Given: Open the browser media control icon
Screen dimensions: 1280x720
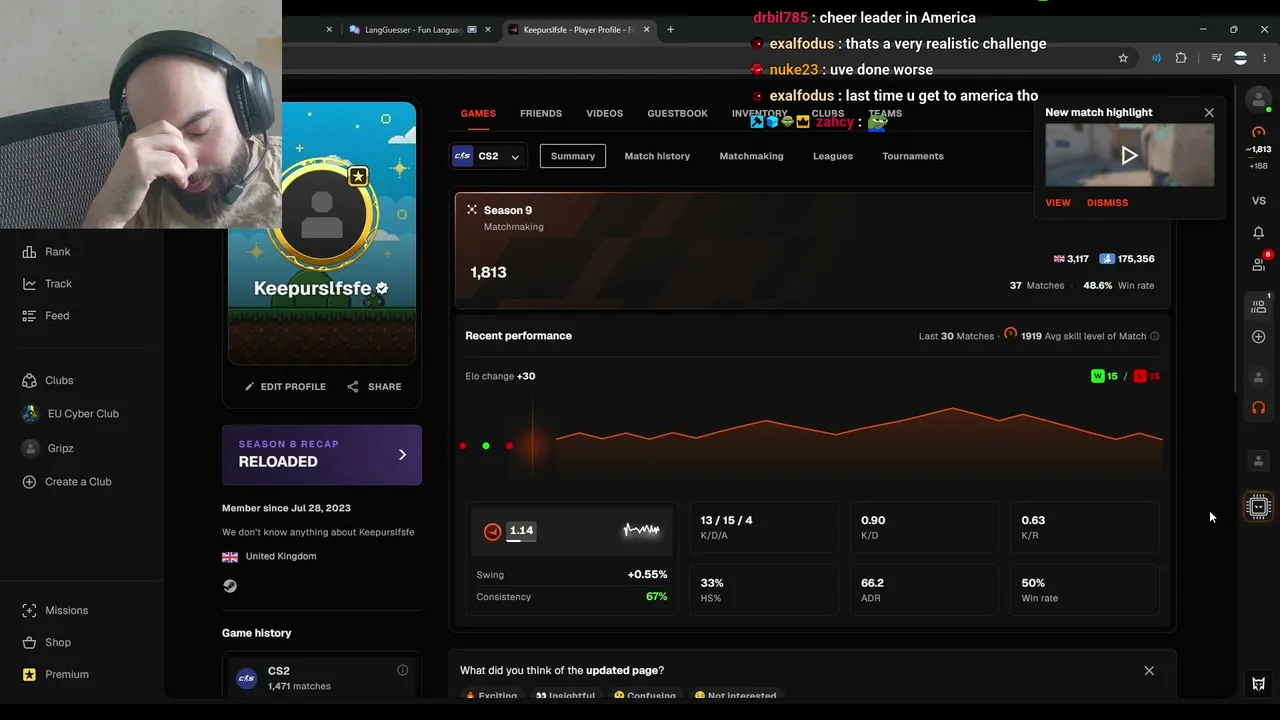Looking at the screenshot, I should pos(1216,58).
